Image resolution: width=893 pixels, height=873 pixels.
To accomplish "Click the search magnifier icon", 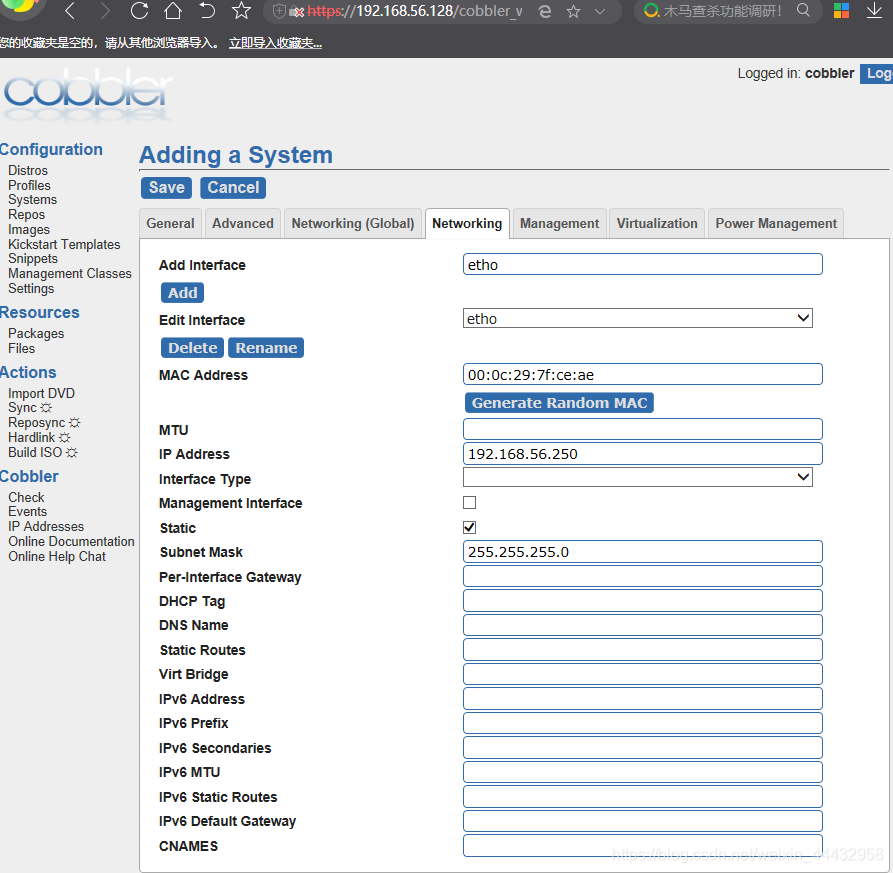I will point(803,10).
